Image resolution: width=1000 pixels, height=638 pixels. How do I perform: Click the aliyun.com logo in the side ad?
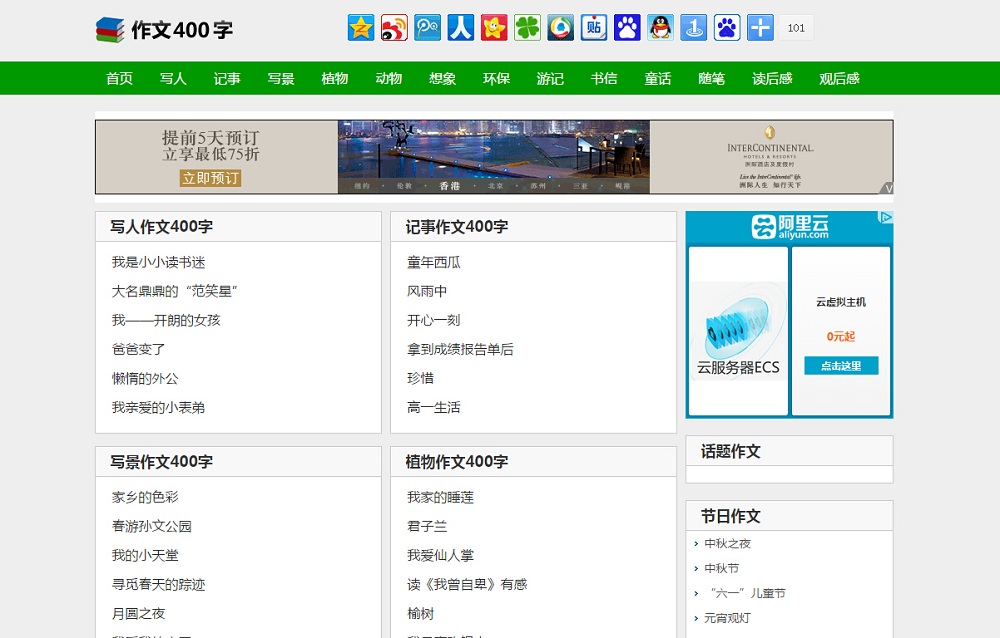[x=790, y=226]
